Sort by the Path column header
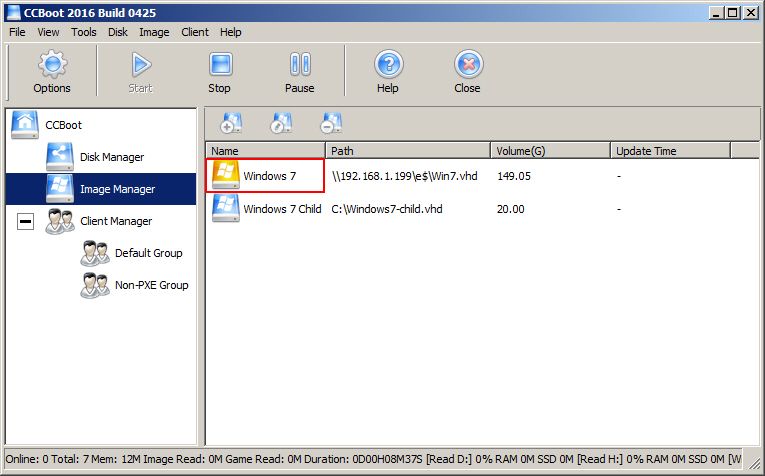 point(408,151)
